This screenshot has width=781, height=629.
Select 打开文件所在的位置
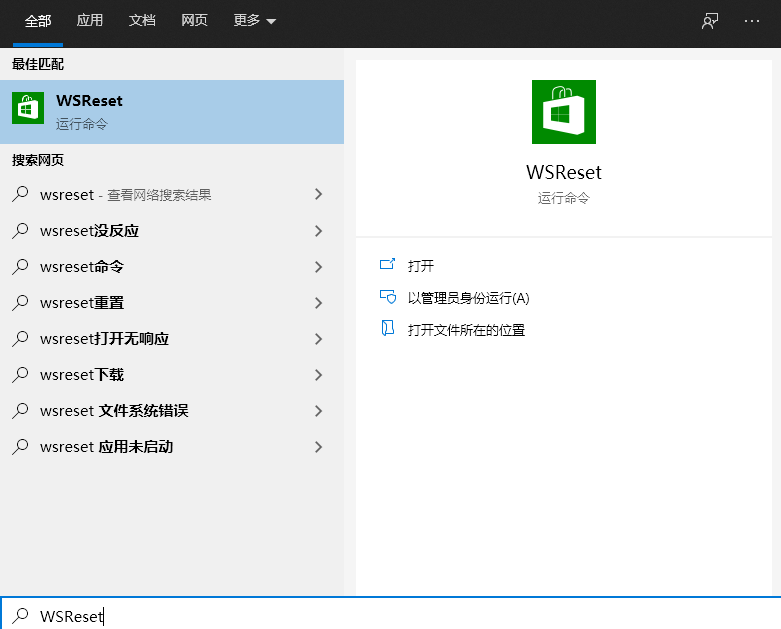coord(466,330)
